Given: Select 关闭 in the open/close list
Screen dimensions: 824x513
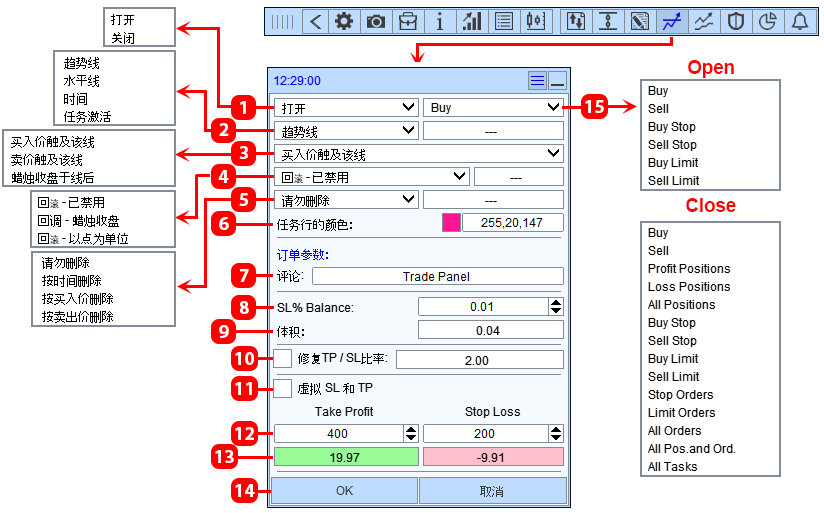Looking at the screenshot, I should 123,38.
